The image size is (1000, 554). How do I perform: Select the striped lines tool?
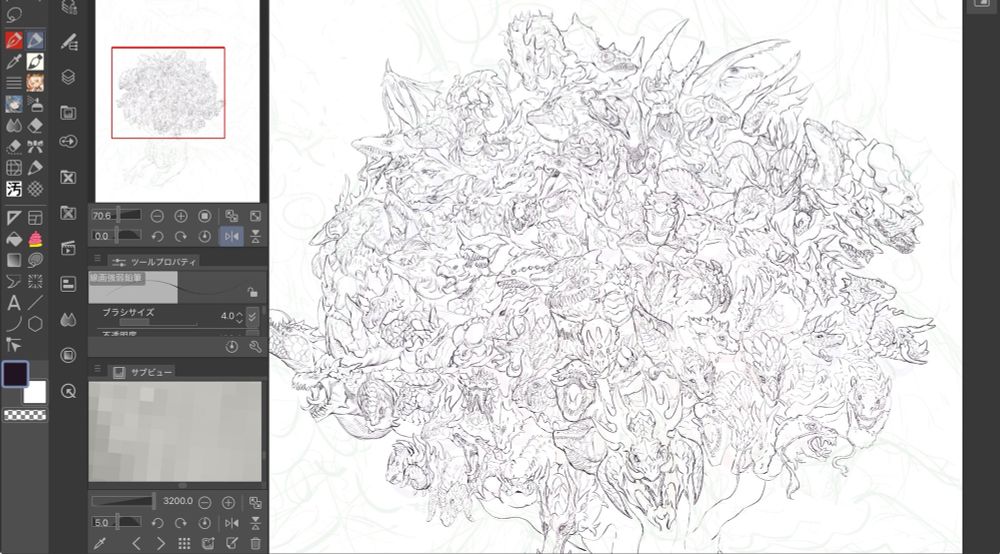pos(13,82)
